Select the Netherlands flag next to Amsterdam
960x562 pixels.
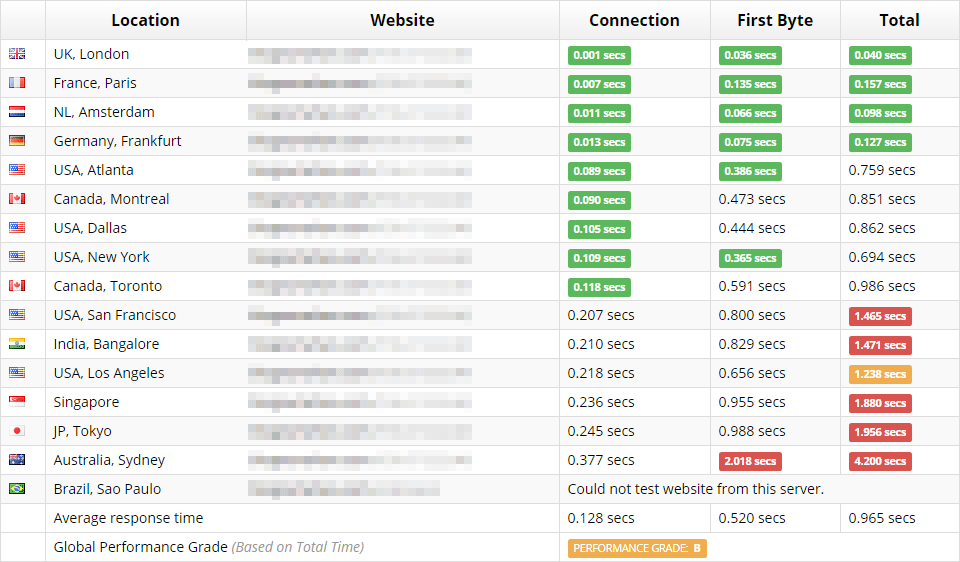(17, 112)
